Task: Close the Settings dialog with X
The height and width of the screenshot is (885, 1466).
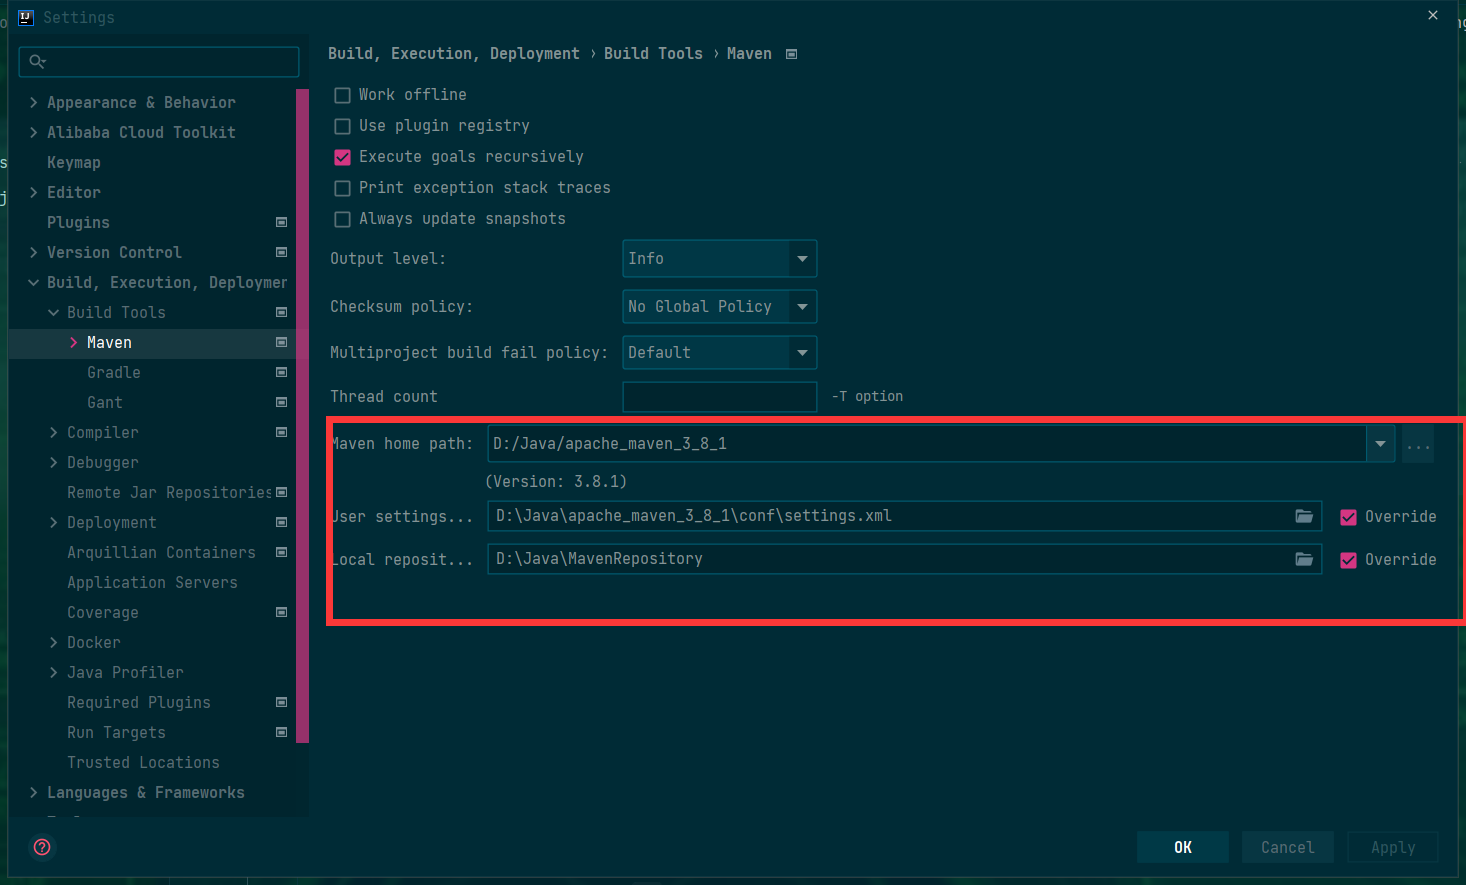Action: coord(1433,15)
